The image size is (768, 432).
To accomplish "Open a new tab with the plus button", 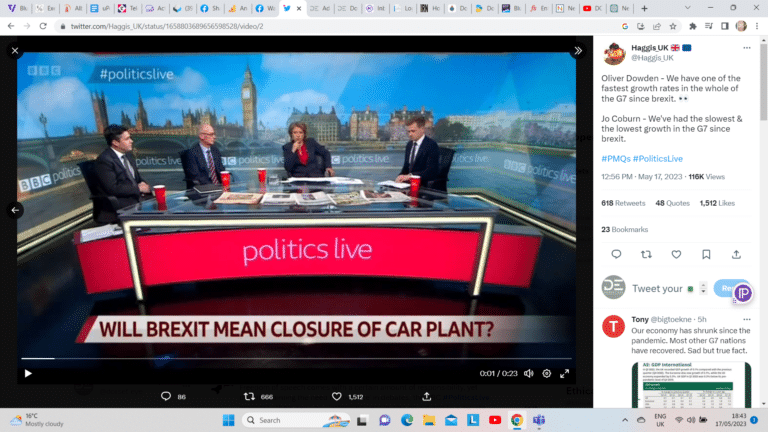I will (644, 8).
